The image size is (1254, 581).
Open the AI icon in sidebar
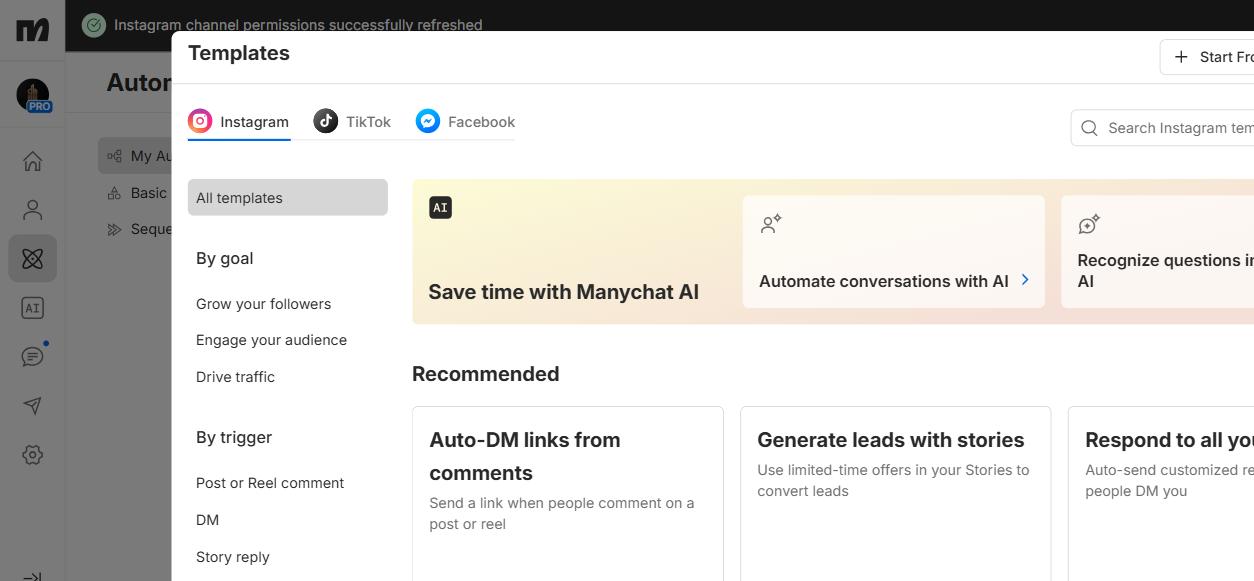point(32,308)
